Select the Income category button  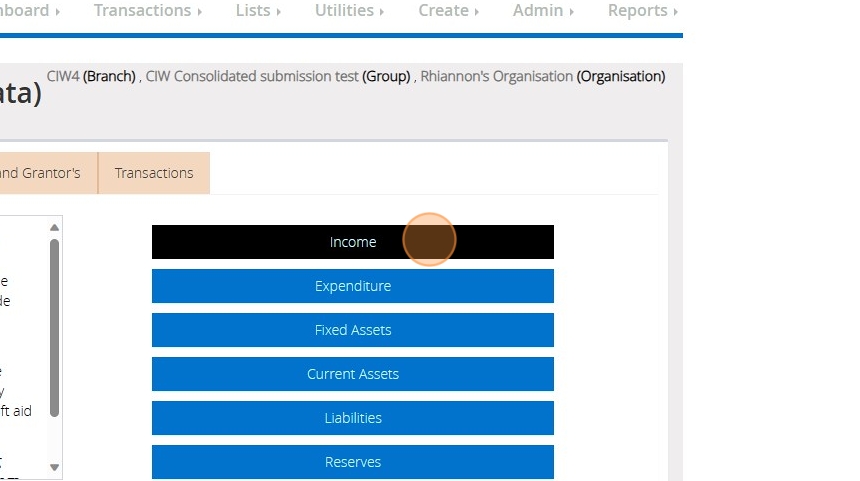(353, 242)
